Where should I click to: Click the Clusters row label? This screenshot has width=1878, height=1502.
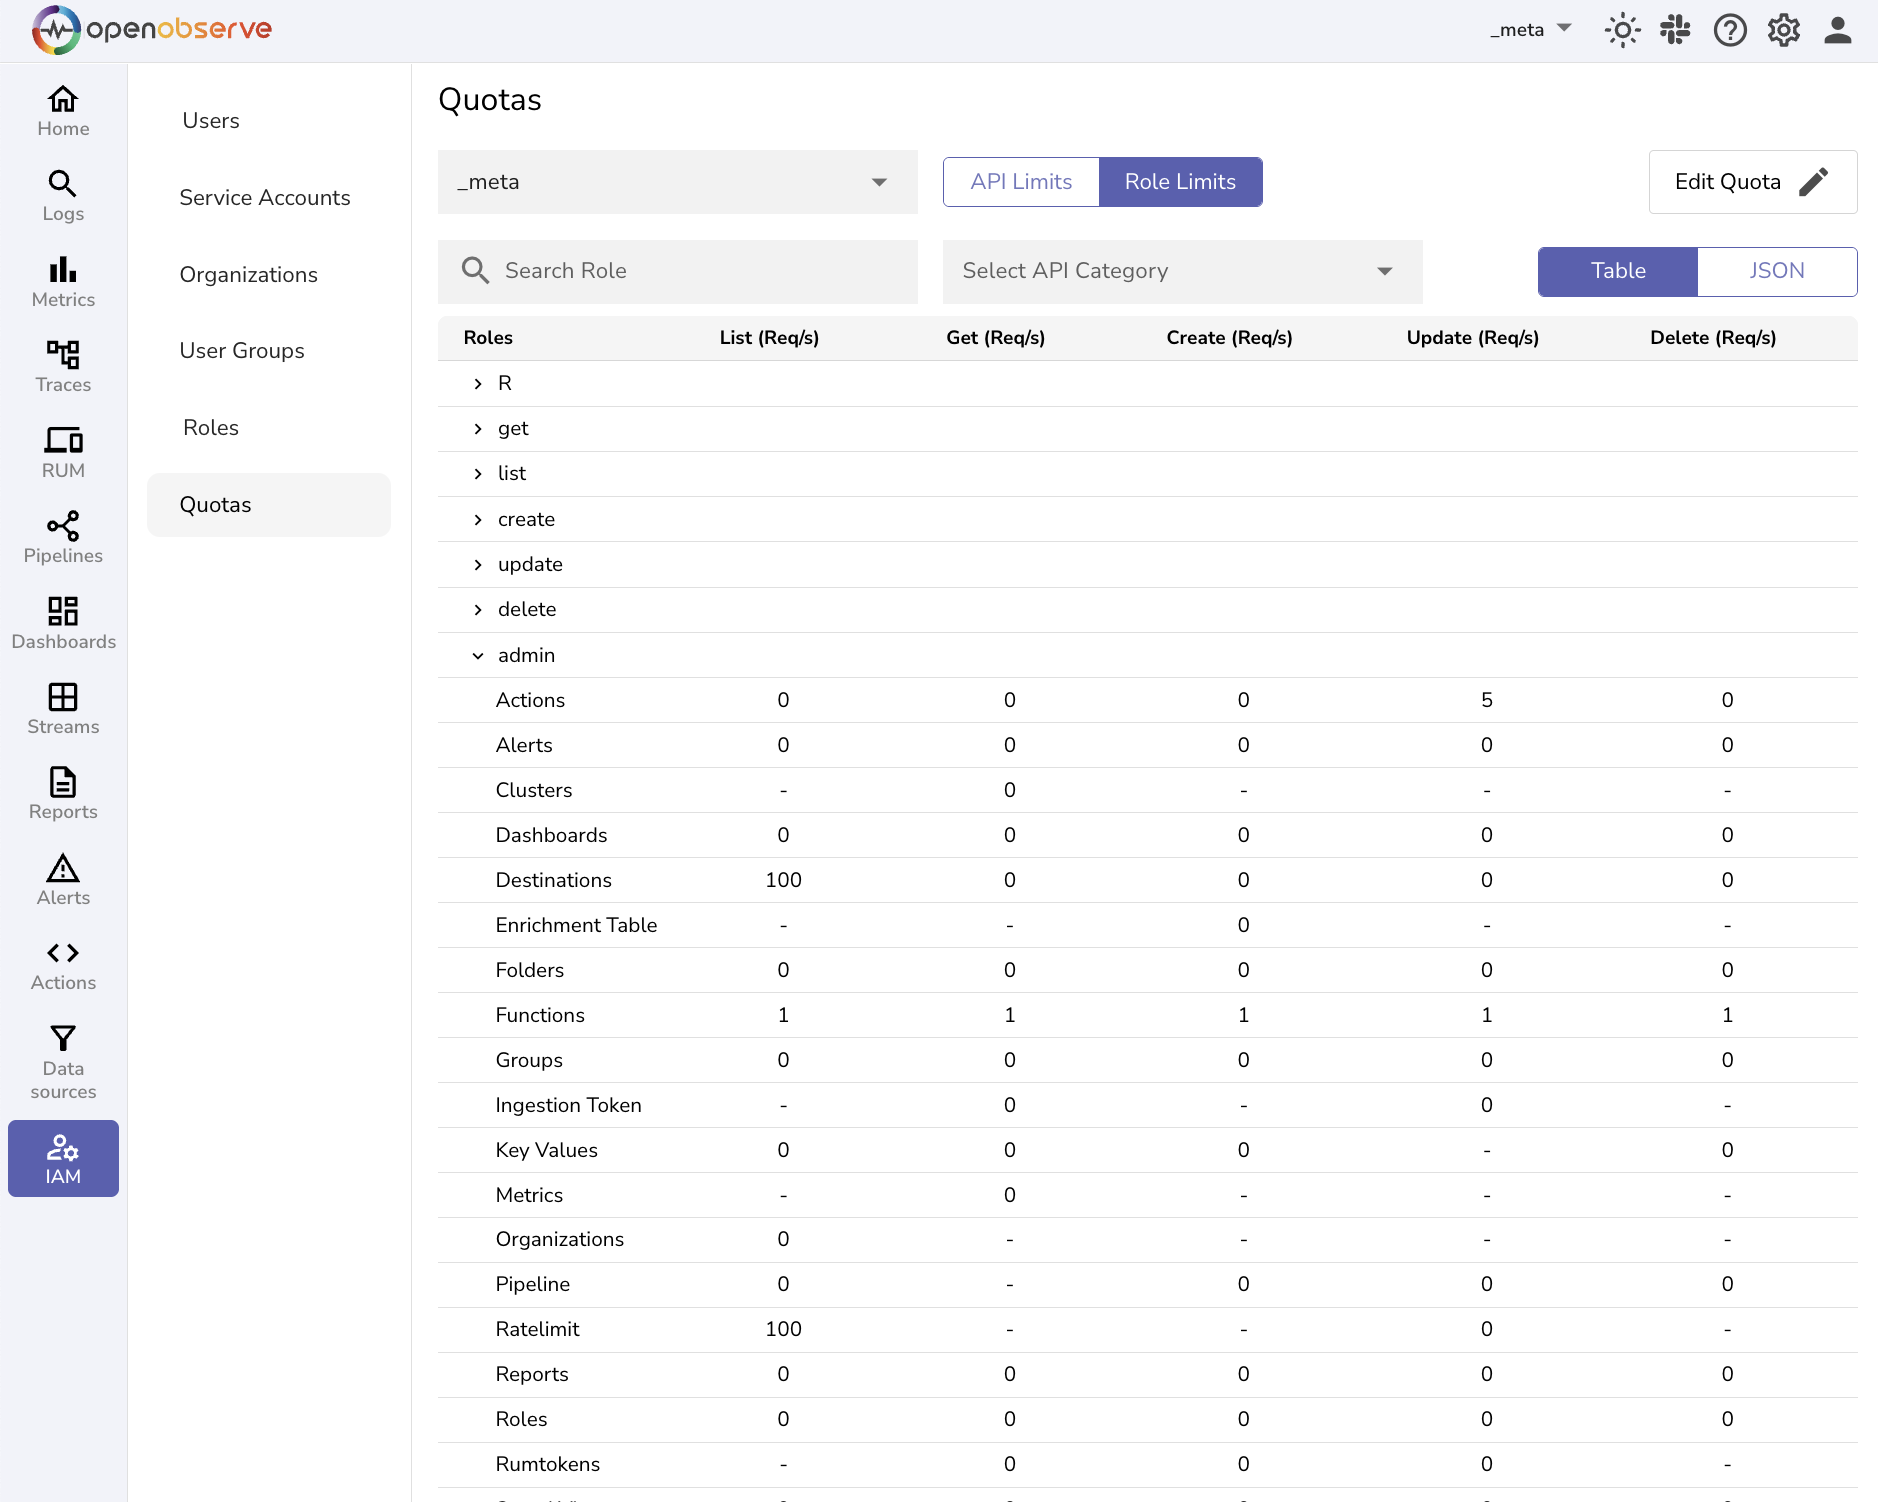[x=534, y=790]
